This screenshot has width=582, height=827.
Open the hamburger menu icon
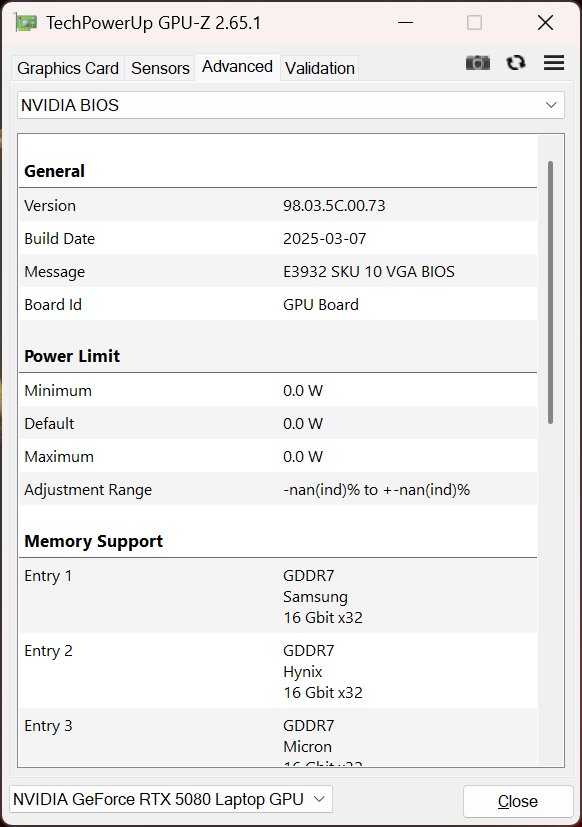click(554, 63)
